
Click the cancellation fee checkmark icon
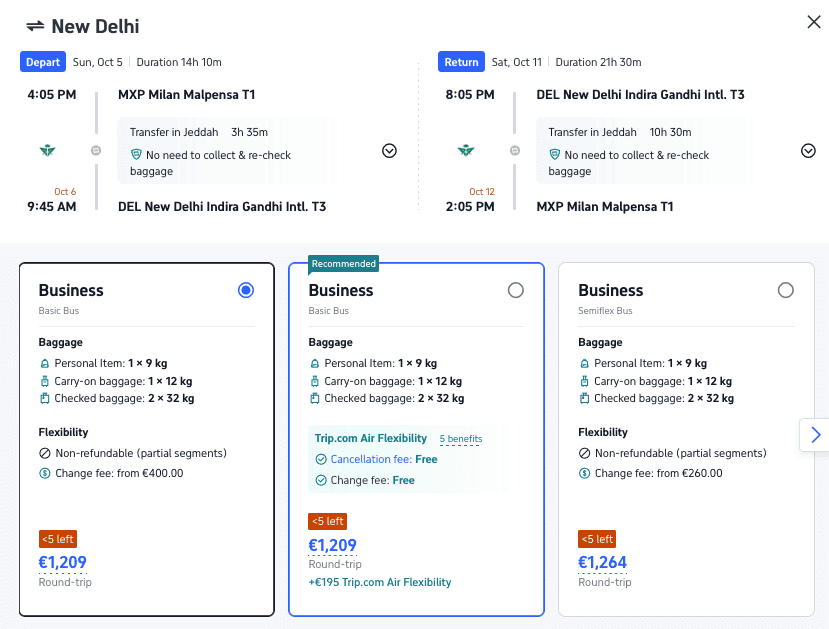pyautogui.click(x=321, y=460)
